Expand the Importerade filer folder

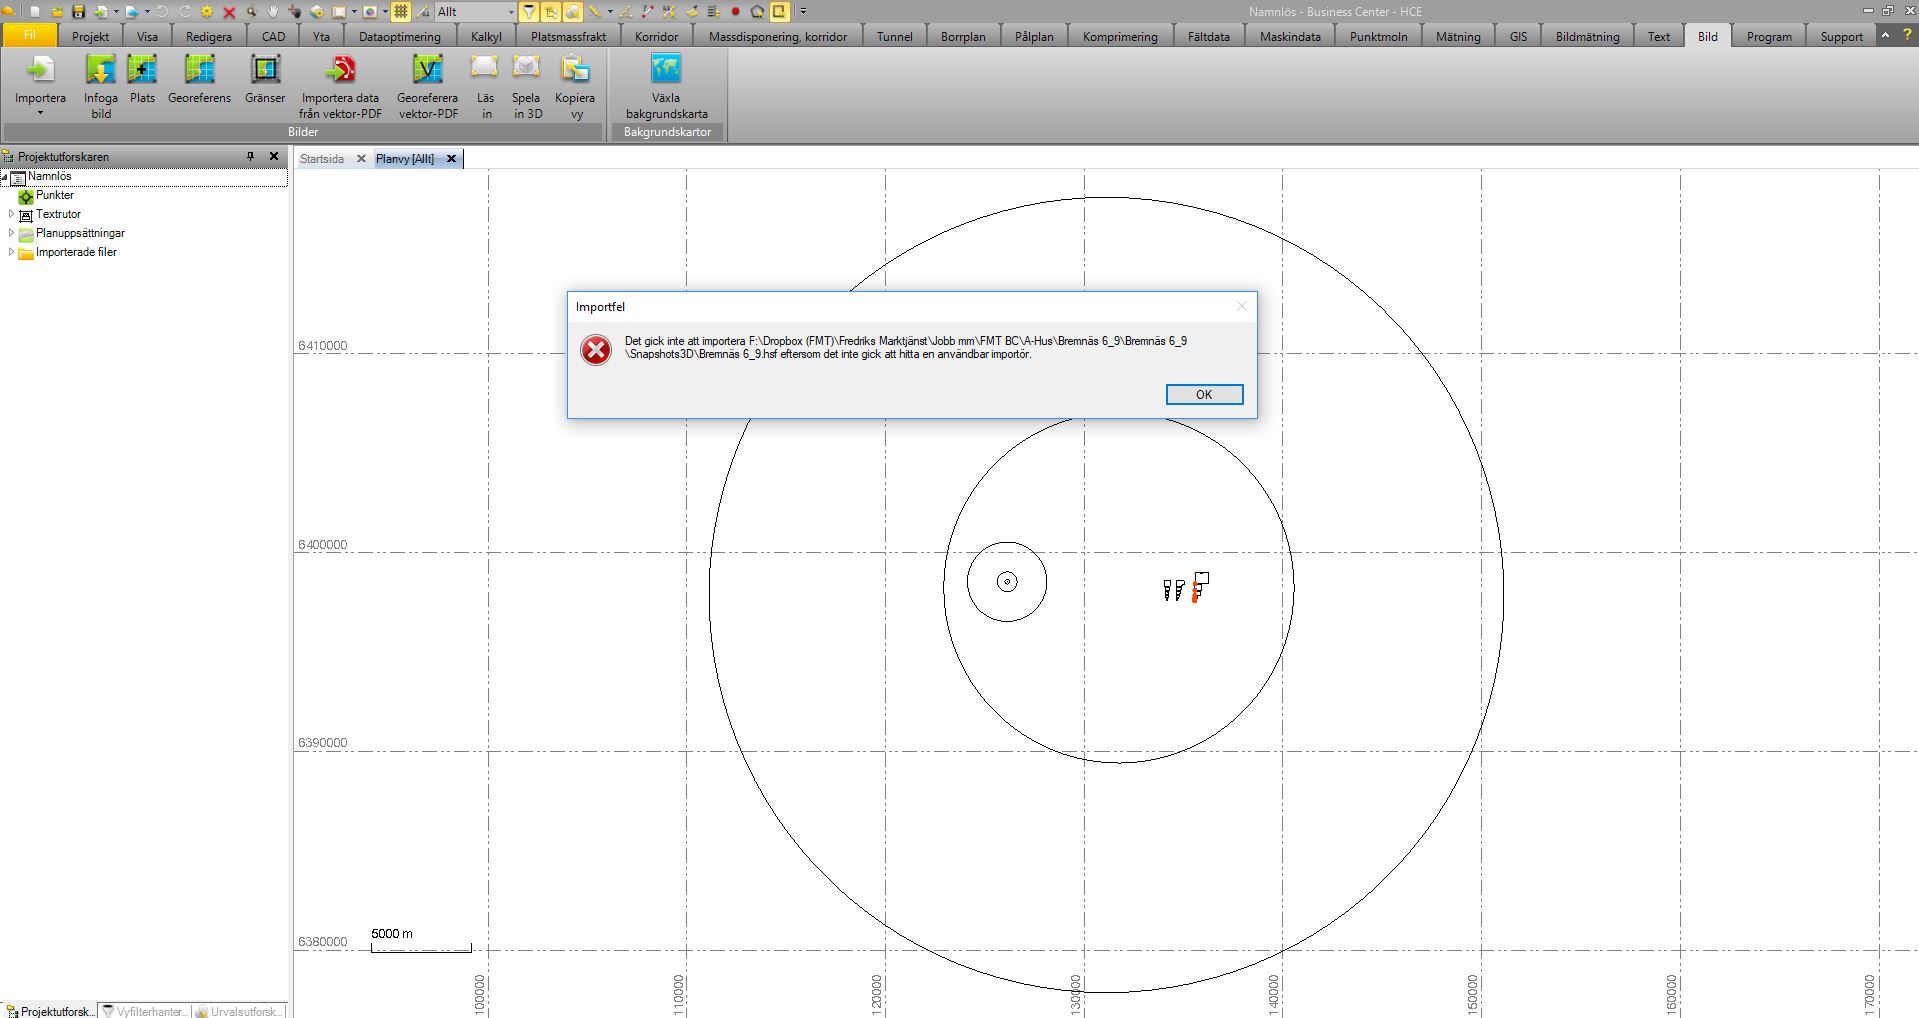click(10, 252)
